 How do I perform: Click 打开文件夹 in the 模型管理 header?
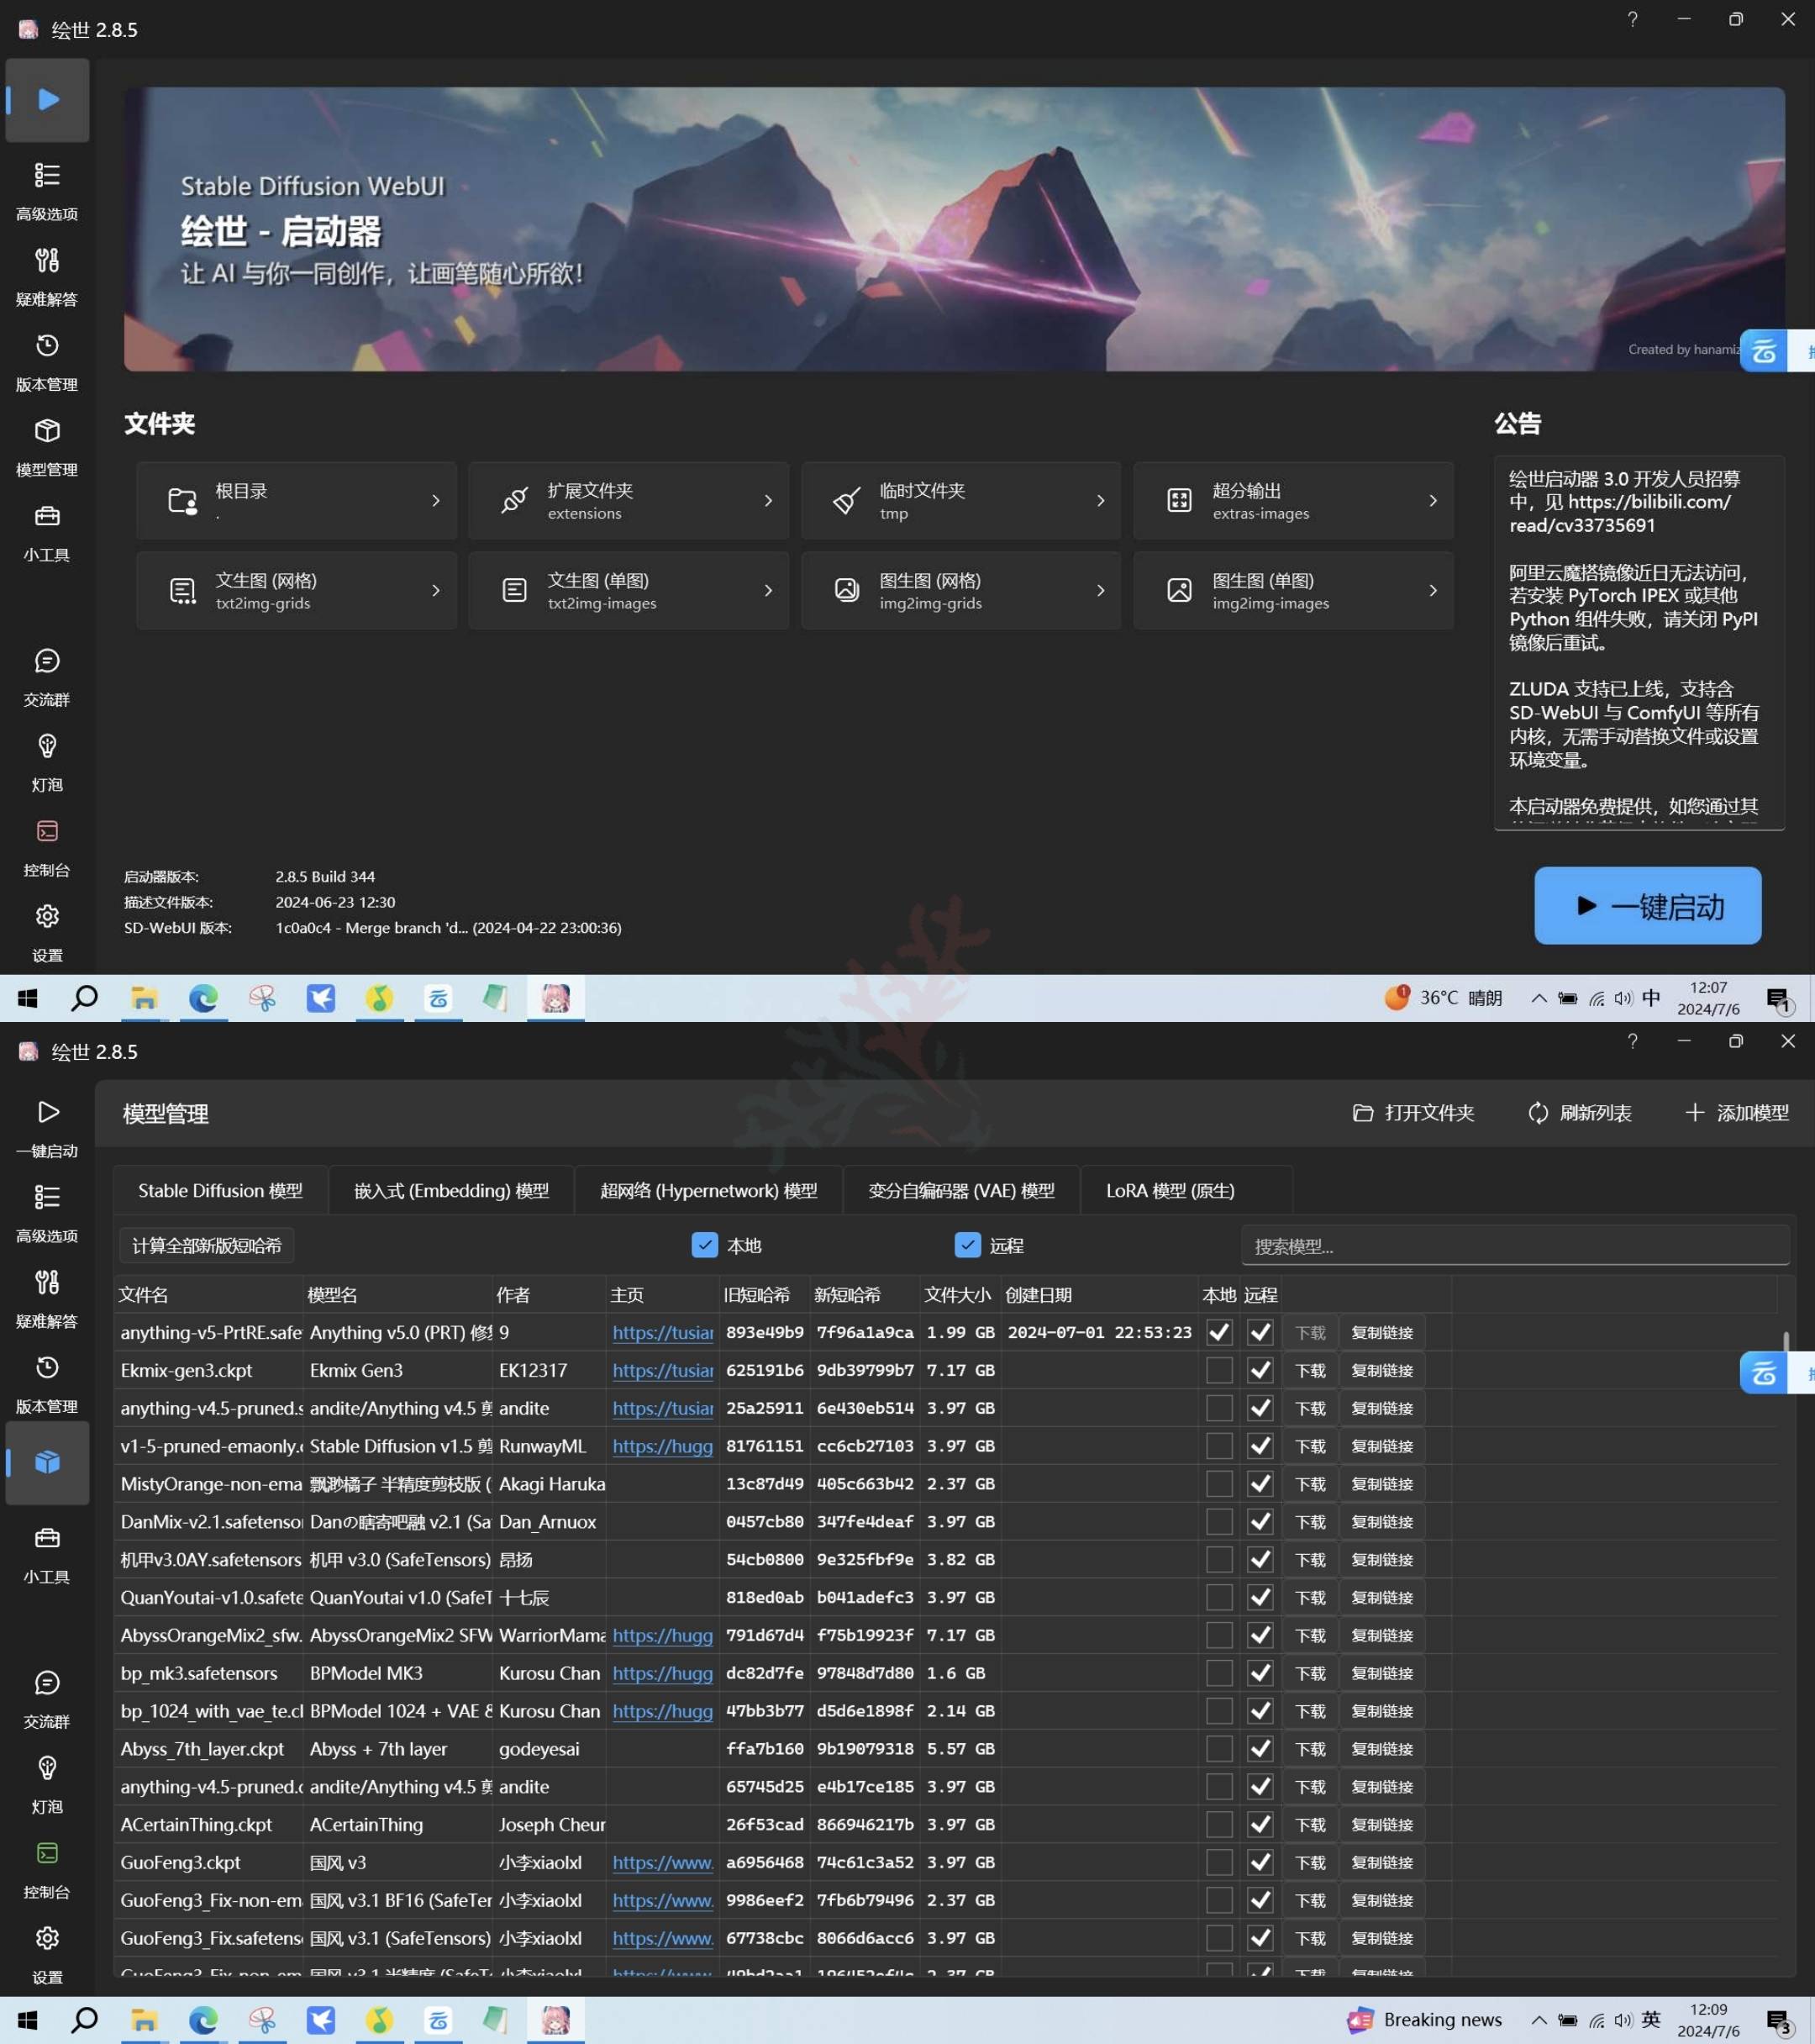click(1413, 1112)
